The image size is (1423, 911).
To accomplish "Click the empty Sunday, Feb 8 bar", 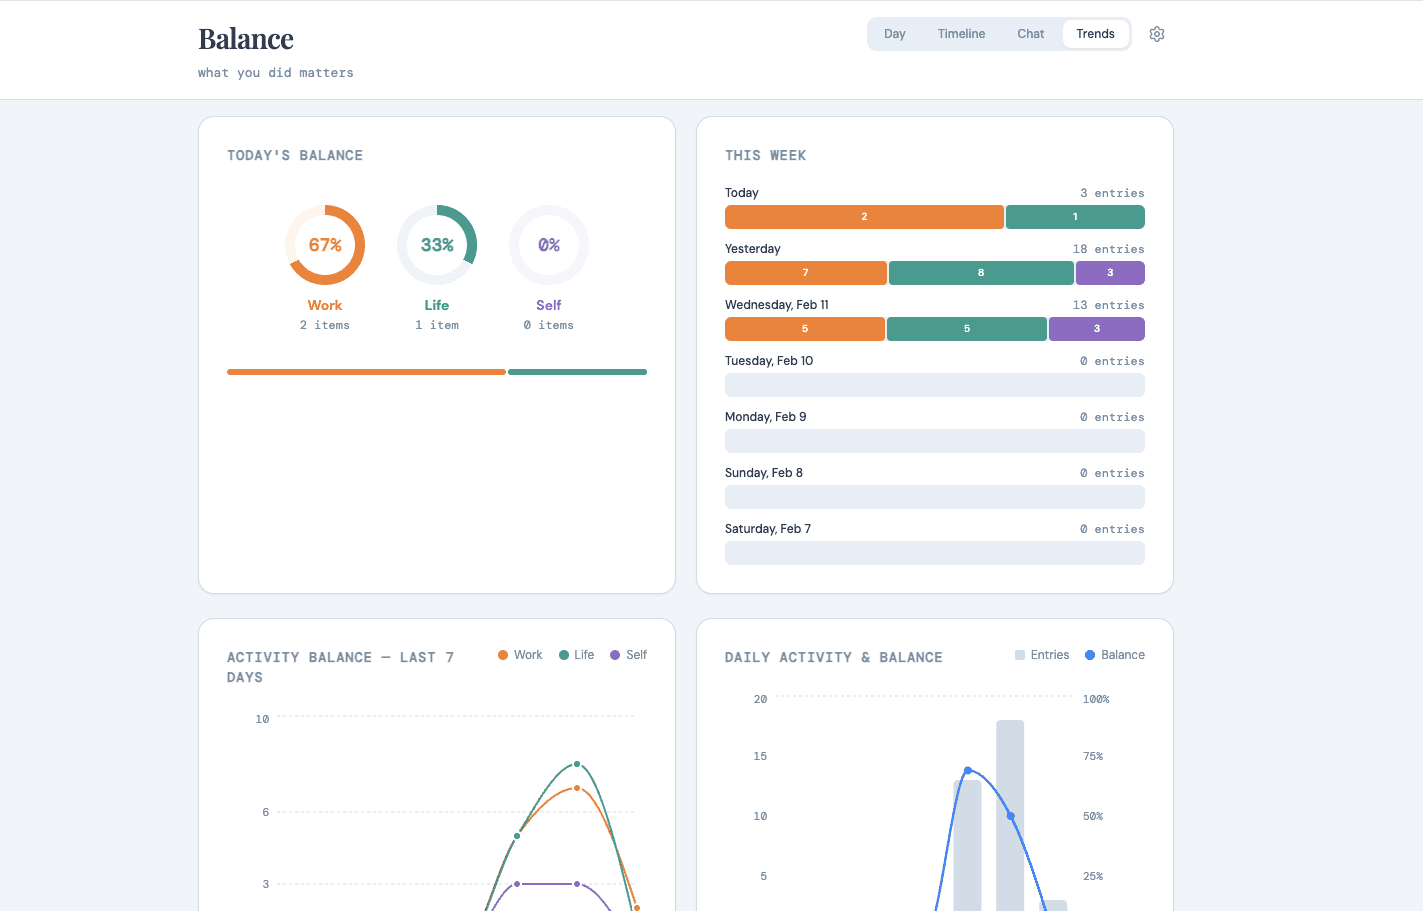I will (x=935, y=497).
